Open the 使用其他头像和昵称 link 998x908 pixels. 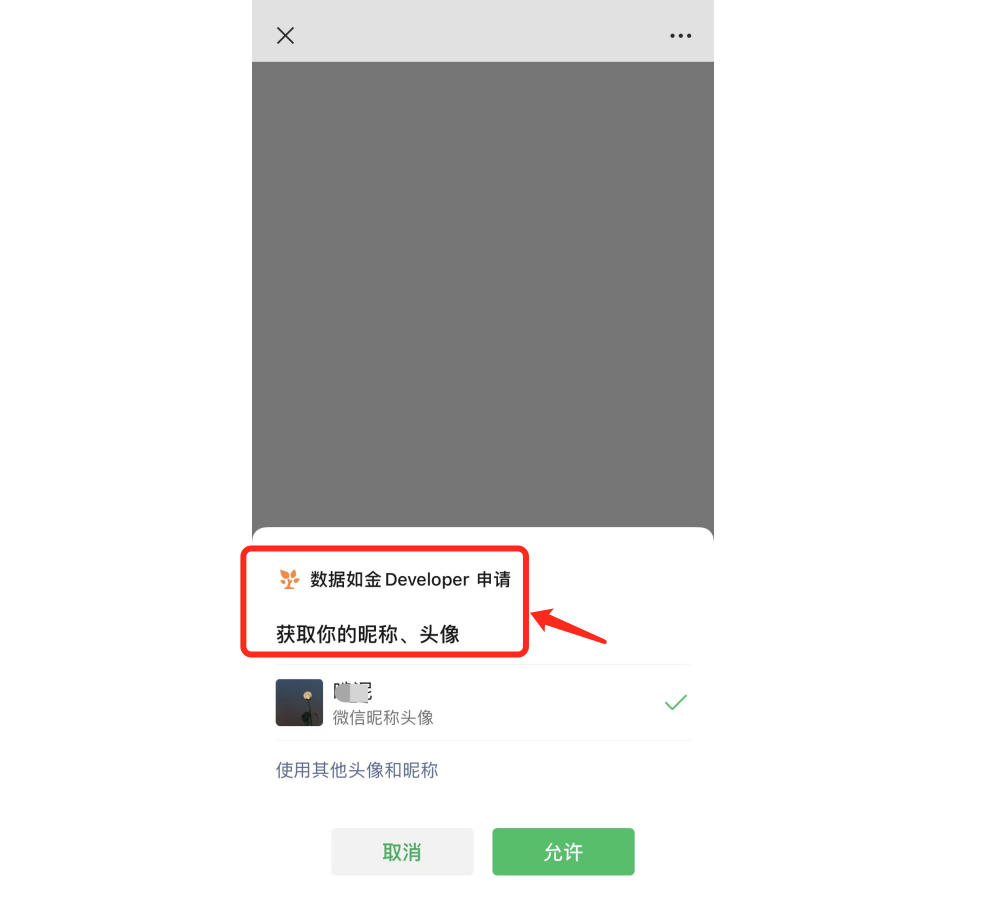coord(356,770)
